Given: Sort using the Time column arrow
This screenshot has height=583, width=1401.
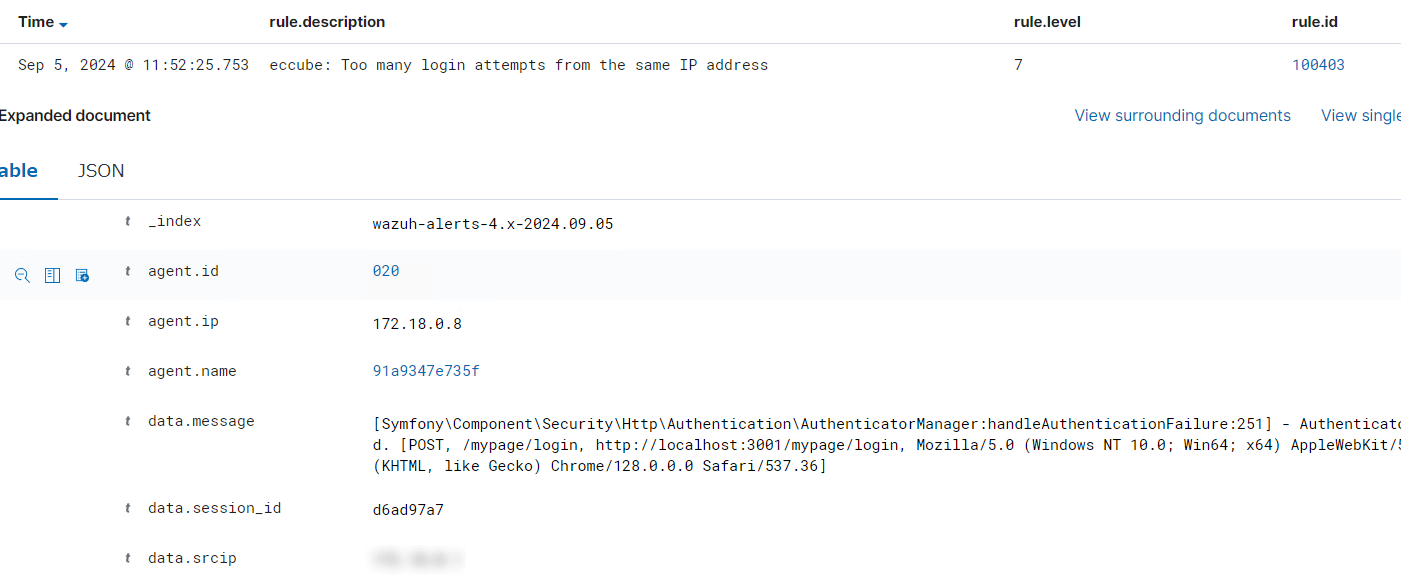Looking at the screenshot, I should [64, 24].
